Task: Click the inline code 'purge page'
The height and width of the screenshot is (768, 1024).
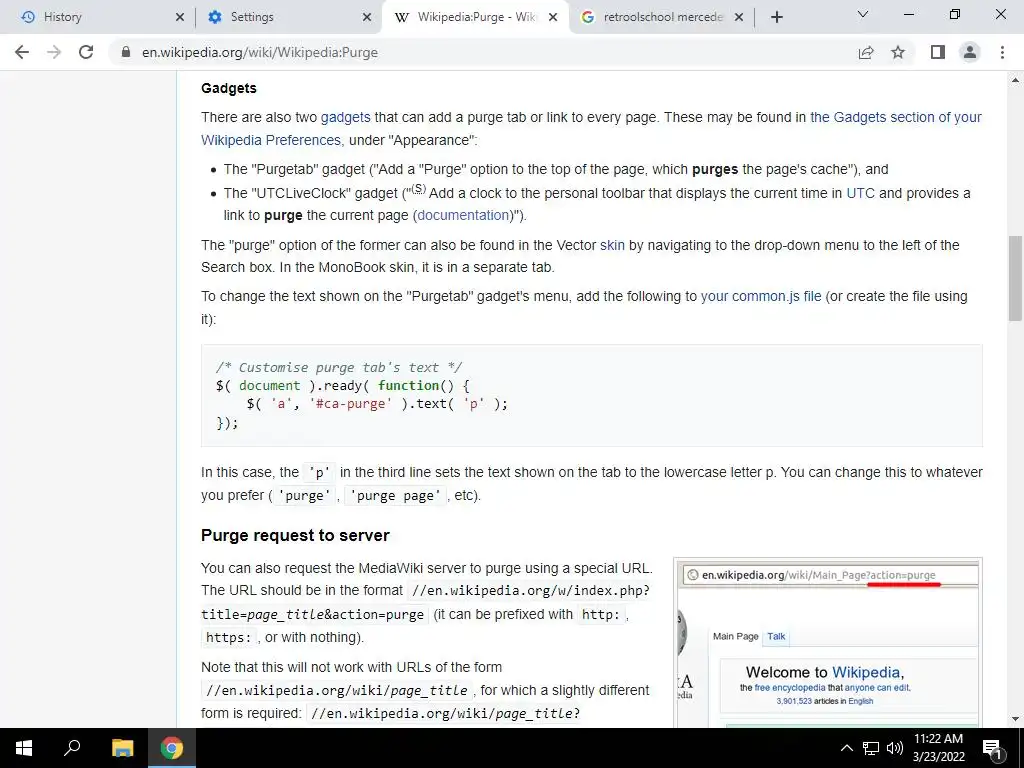Action: (395, 496)
